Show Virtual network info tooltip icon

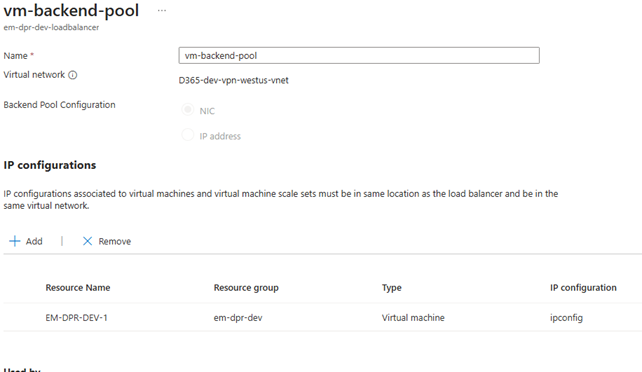click(x=72, y=75)
